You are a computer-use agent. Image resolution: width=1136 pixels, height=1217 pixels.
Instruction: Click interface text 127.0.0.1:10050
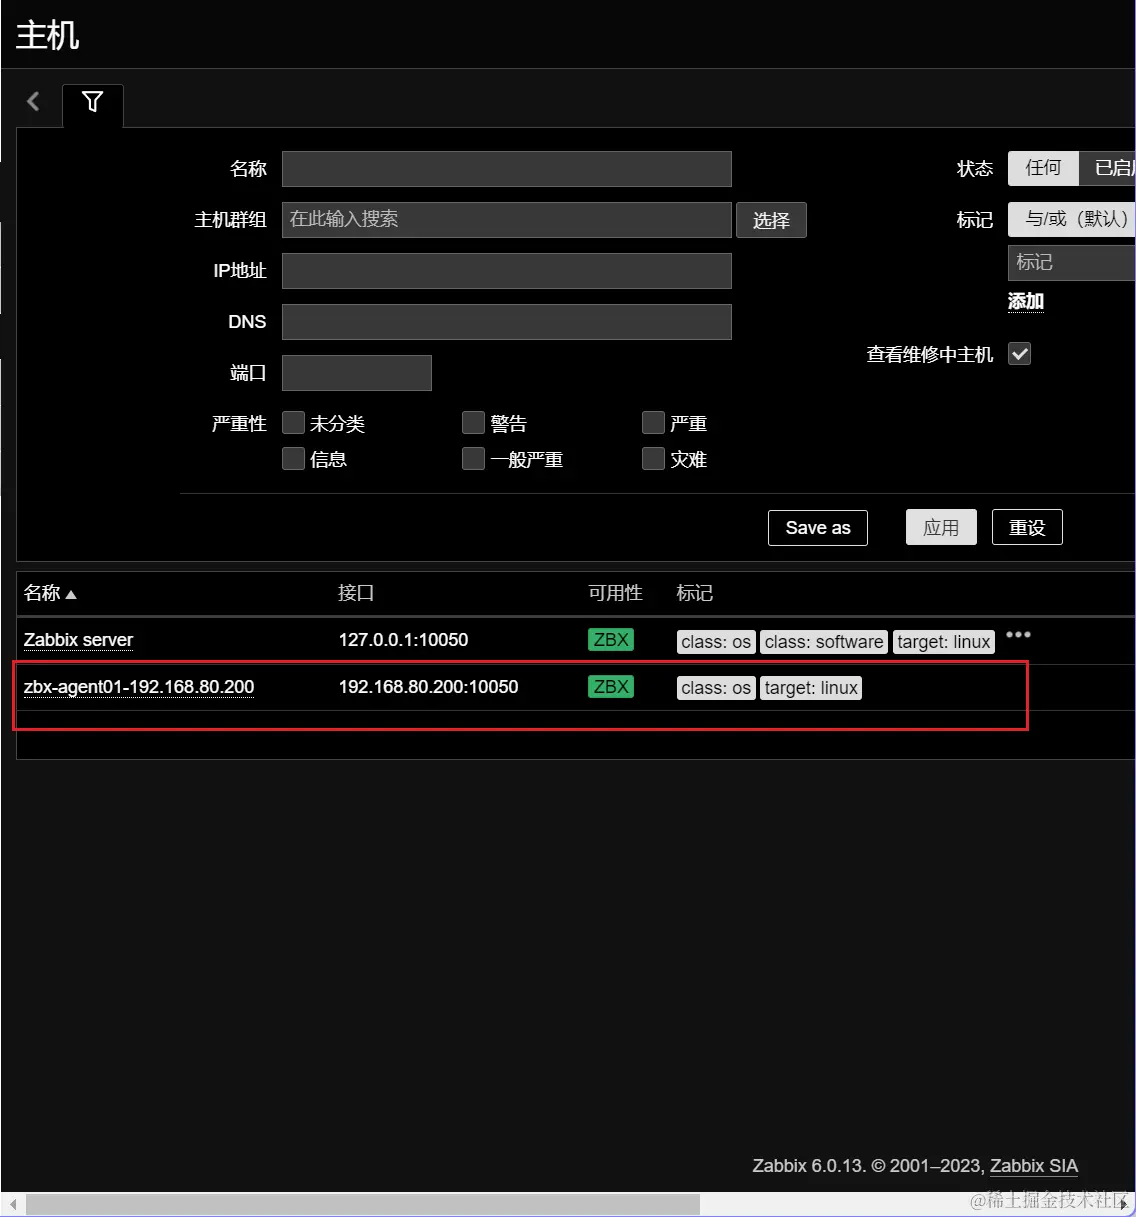point(403,640)
